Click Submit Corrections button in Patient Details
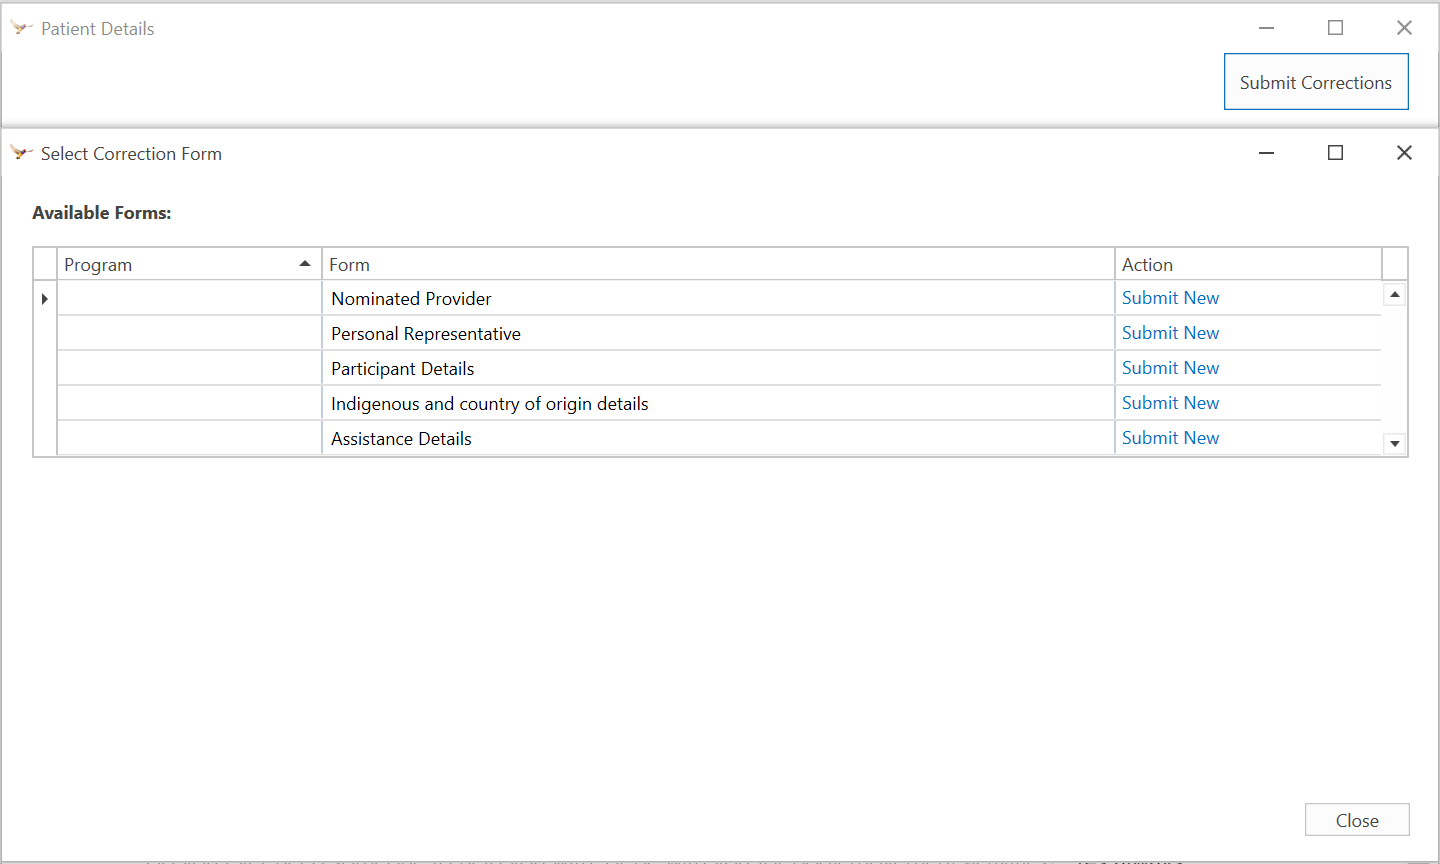Image resolution: width=1440 pixels, height=864 pixels. coord(1316,82)
